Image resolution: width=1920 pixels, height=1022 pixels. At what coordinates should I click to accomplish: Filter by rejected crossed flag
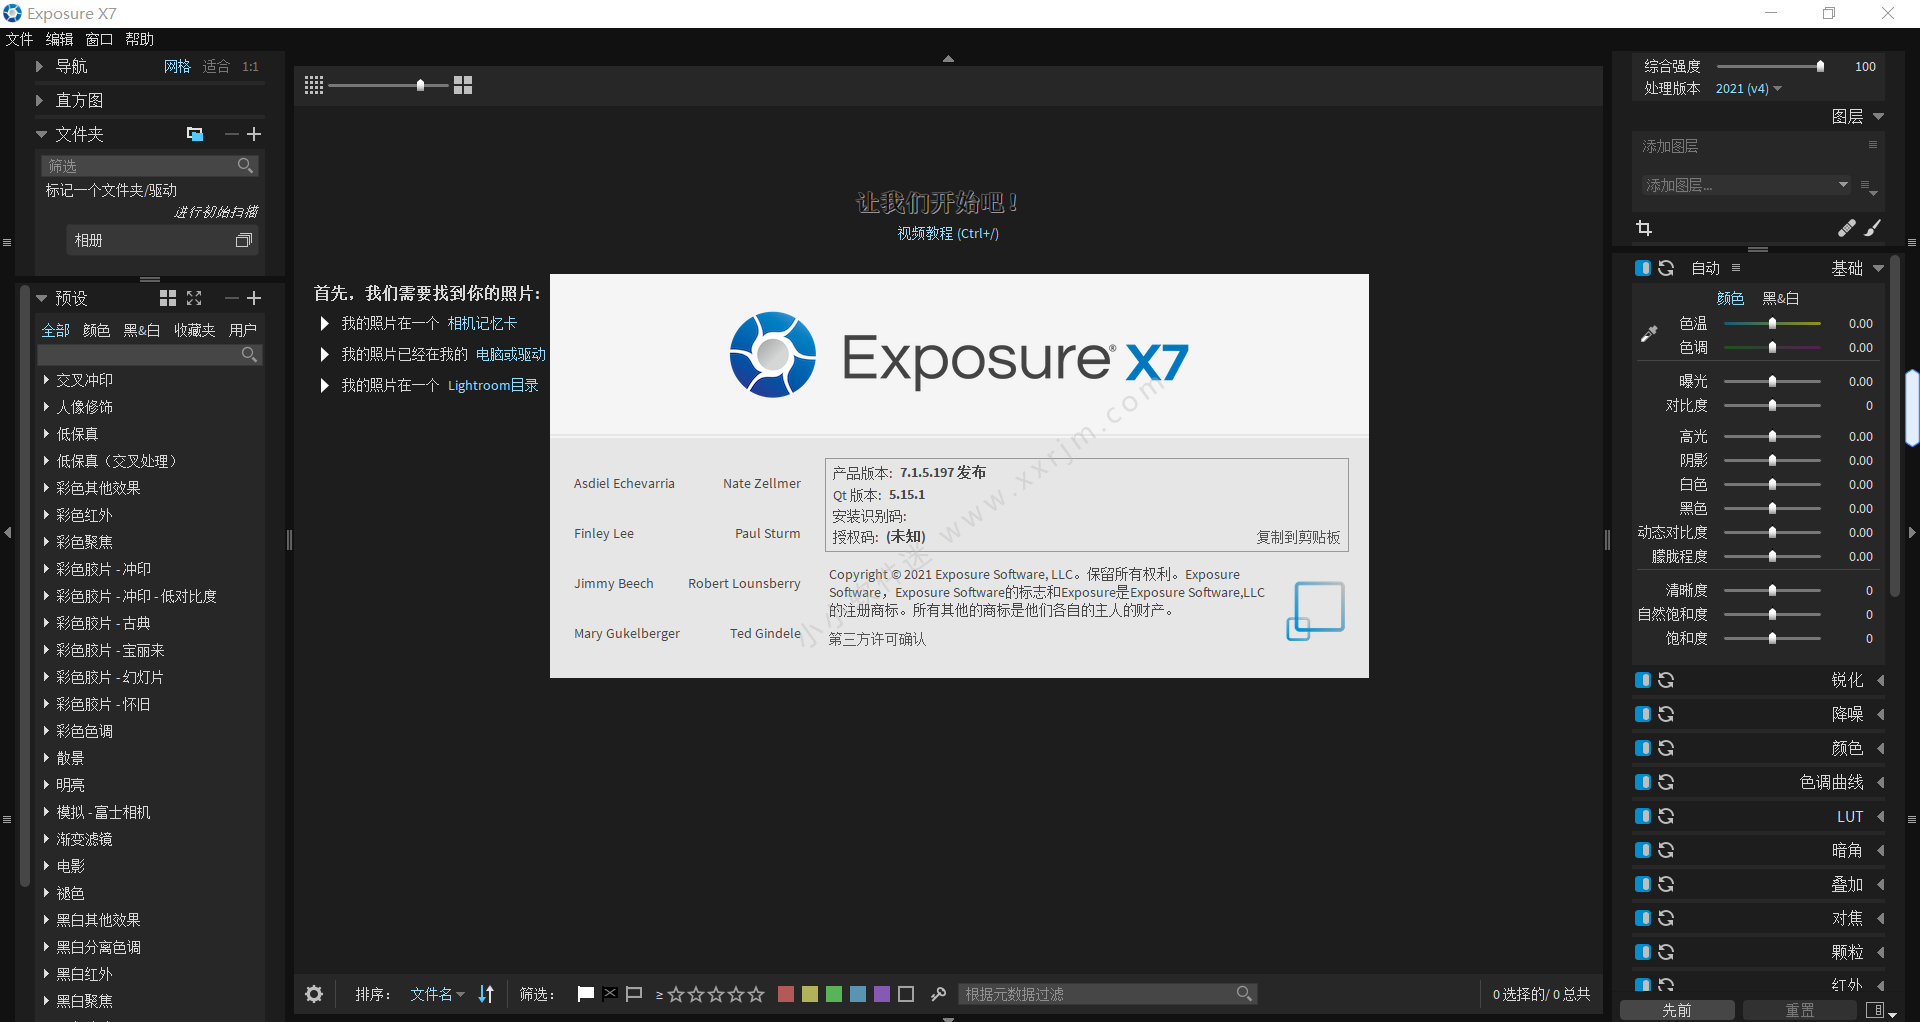(610, 994)
